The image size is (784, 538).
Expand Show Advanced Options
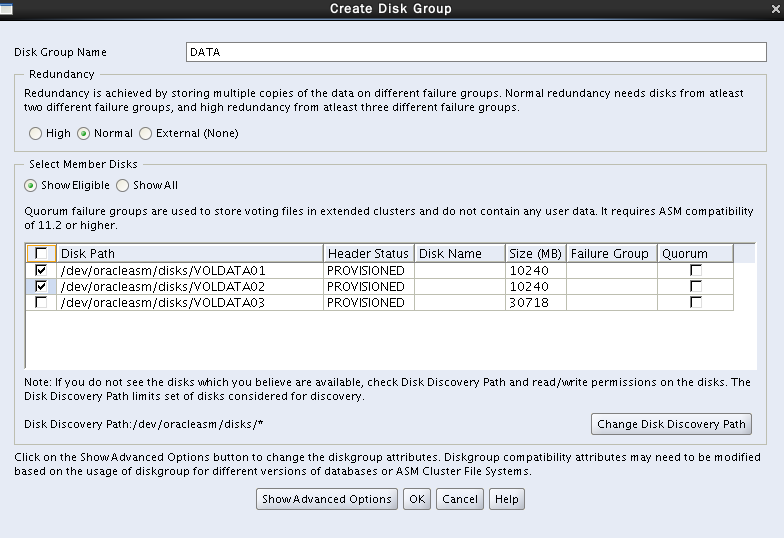click(x=327, y=499)
